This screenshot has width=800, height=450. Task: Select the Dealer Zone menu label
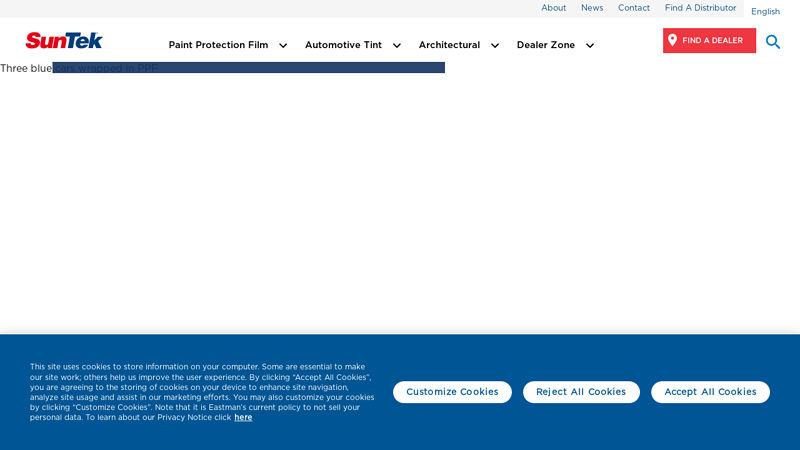click(x=545, y=45)
